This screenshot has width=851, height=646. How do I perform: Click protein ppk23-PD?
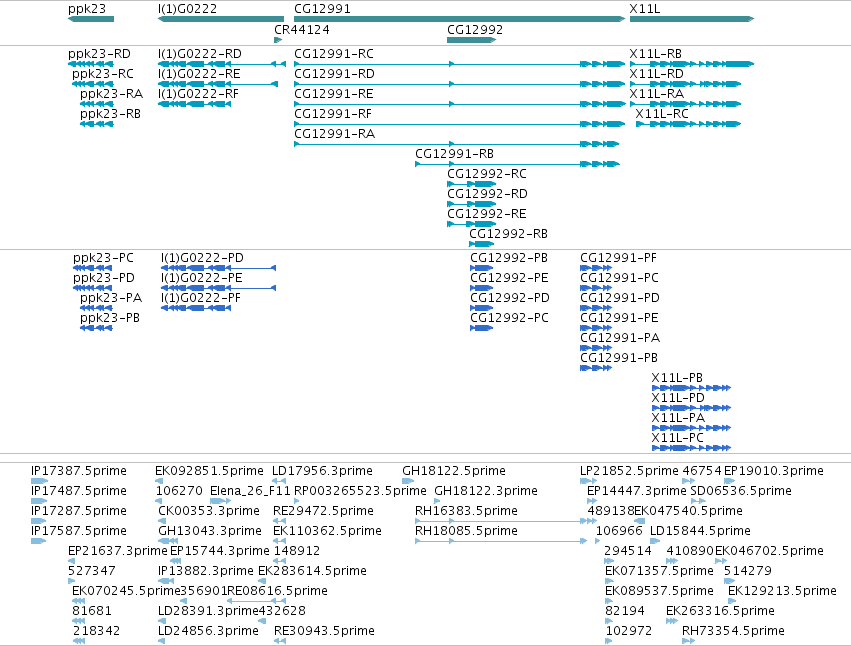pyautogui.click(x=104, y=278)
